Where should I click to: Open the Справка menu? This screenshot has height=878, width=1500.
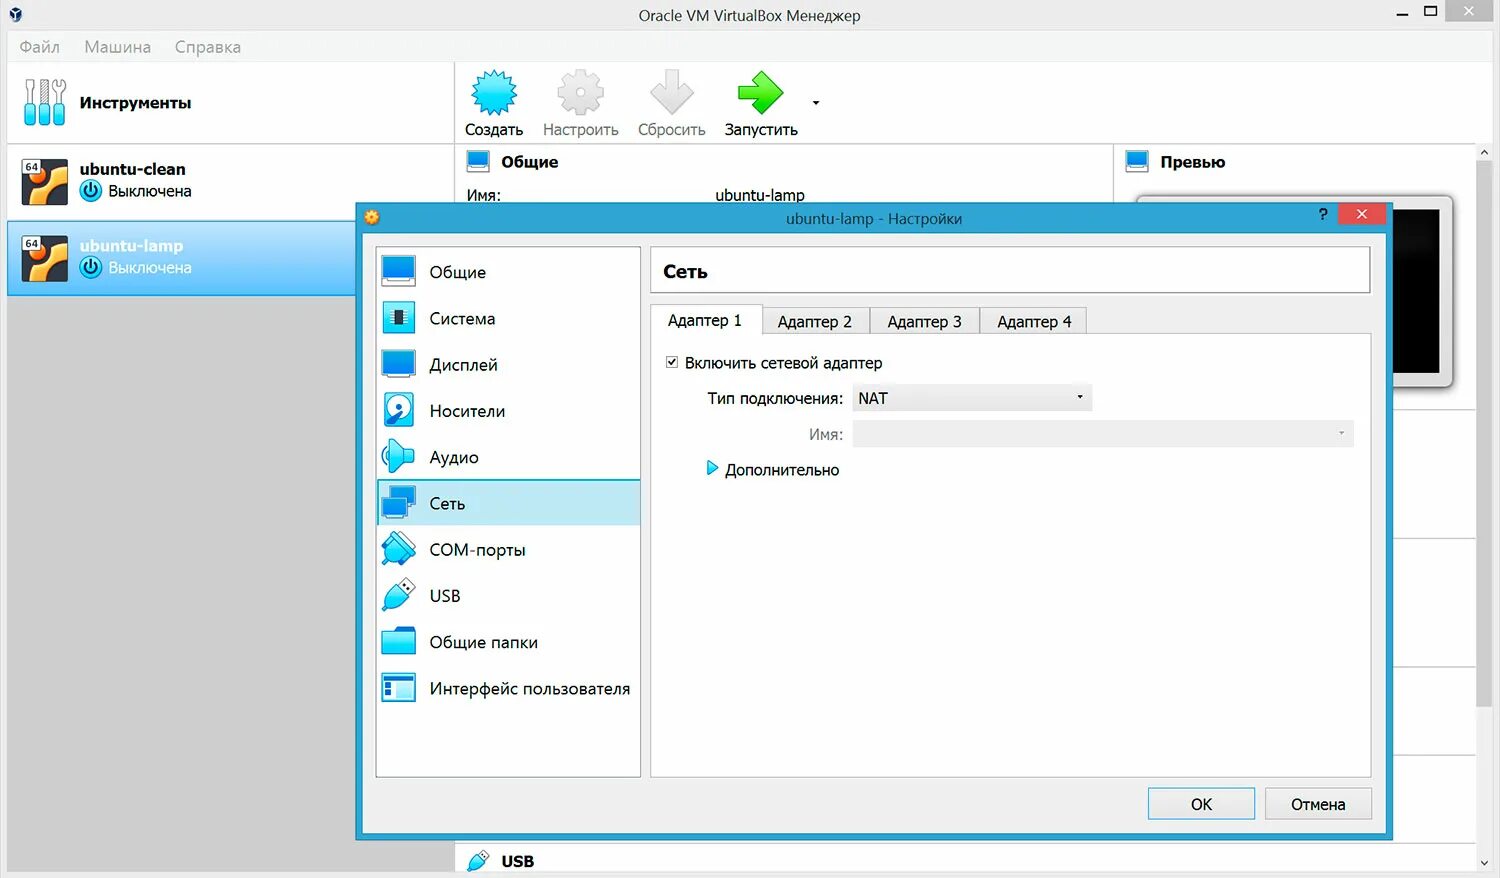(208, 47)
